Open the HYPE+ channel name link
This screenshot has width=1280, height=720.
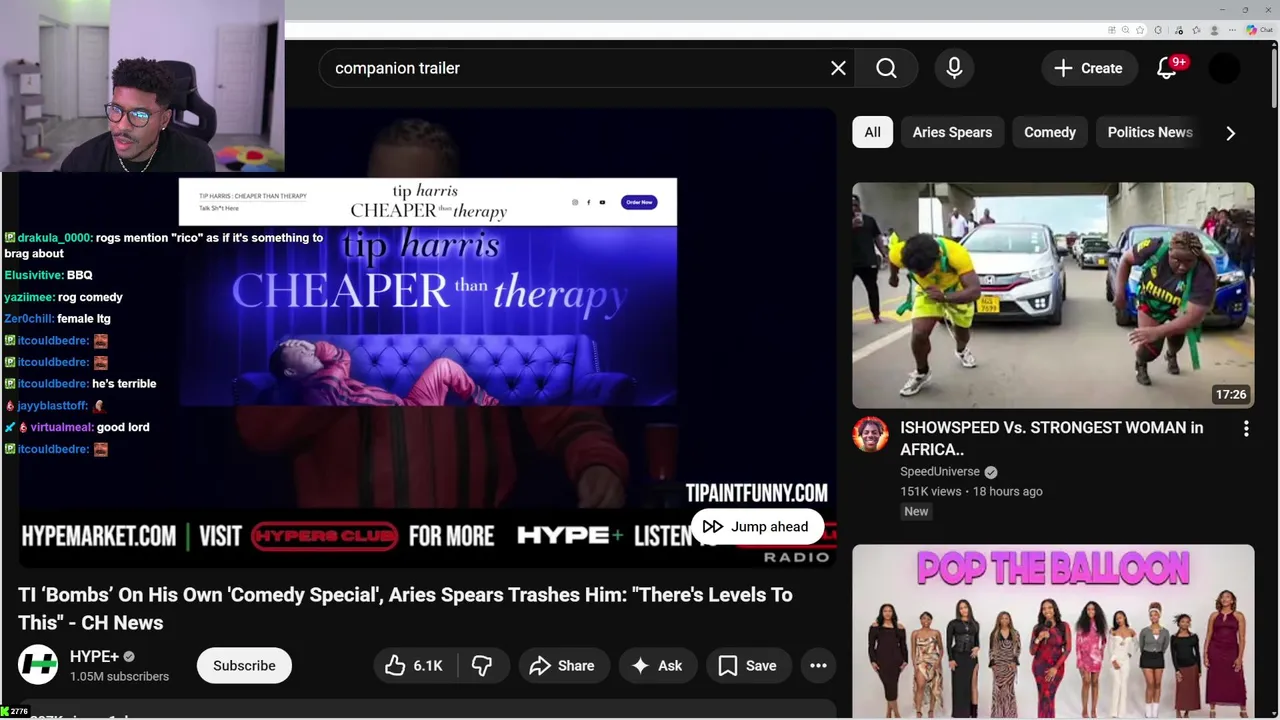click(94, 657)
